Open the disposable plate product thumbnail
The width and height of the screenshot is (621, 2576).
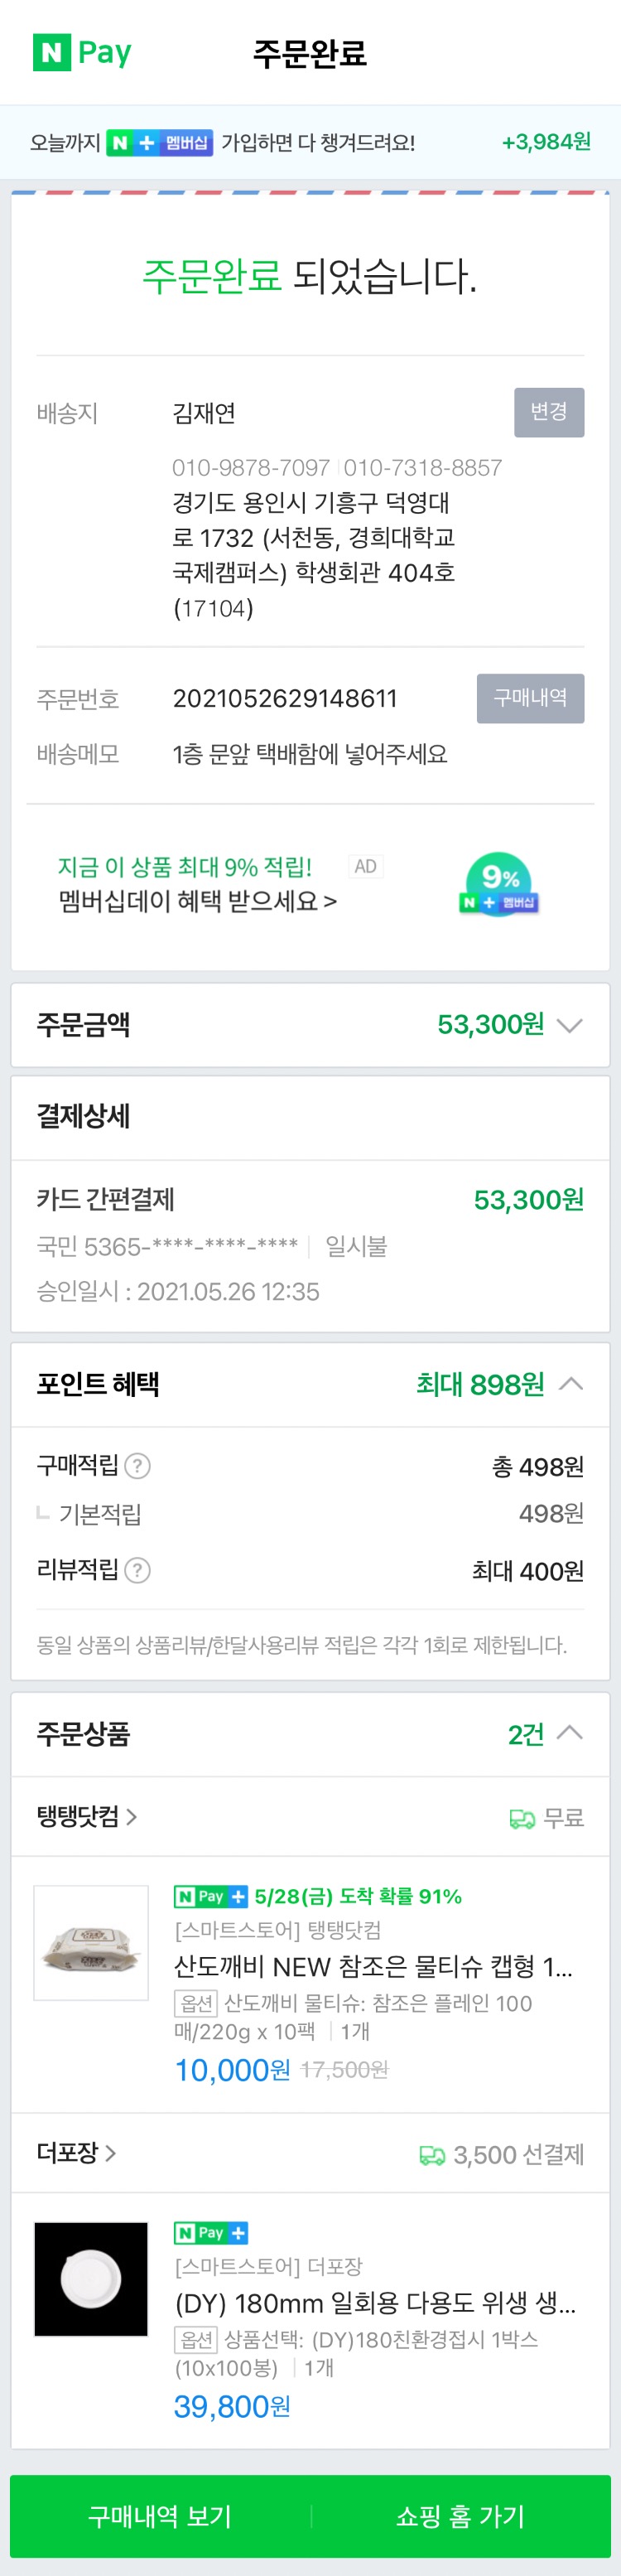(x=91, y=2279)
